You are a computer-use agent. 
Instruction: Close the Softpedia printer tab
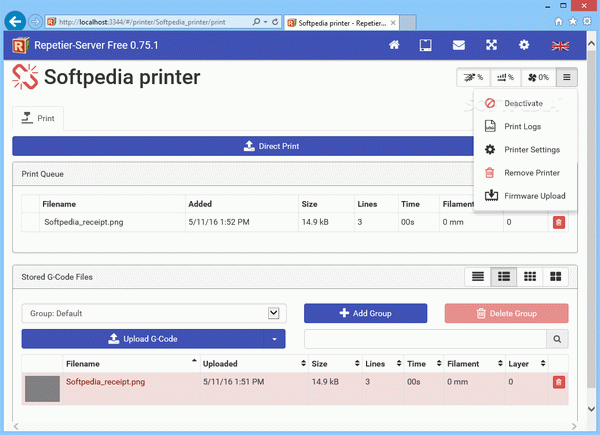[393, 23]
